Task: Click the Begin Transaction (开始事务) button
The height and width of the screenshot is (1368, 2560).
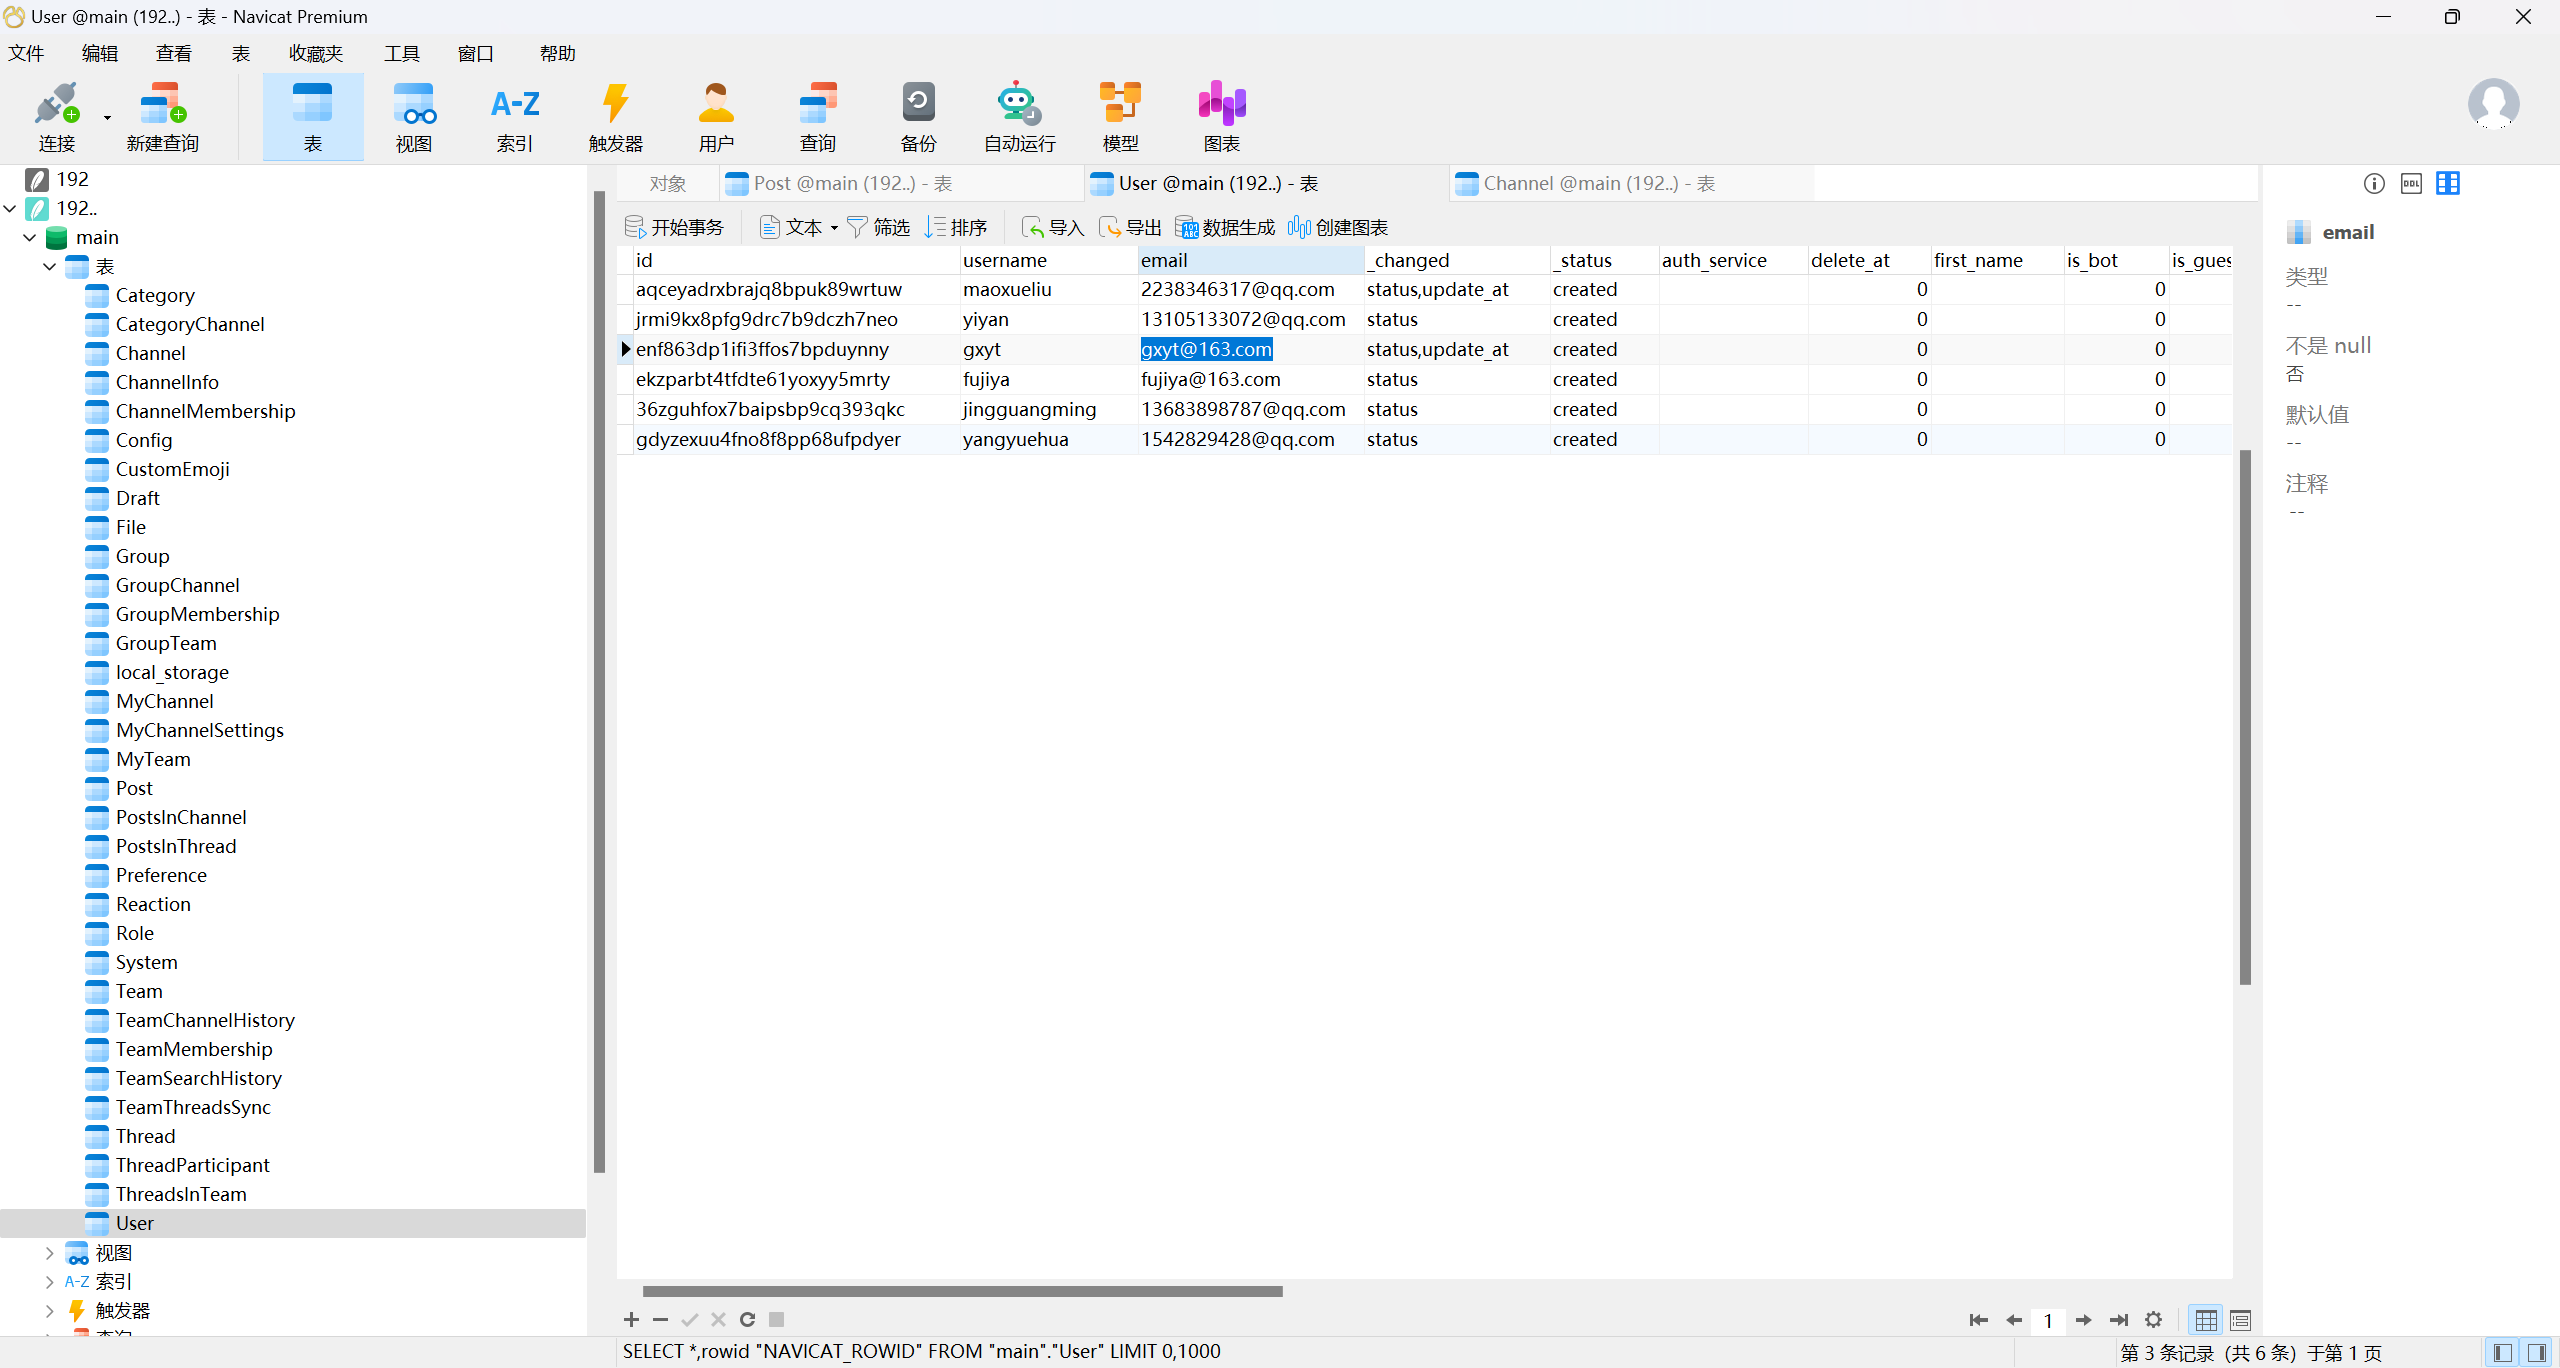Action: (x=674, y=228)
